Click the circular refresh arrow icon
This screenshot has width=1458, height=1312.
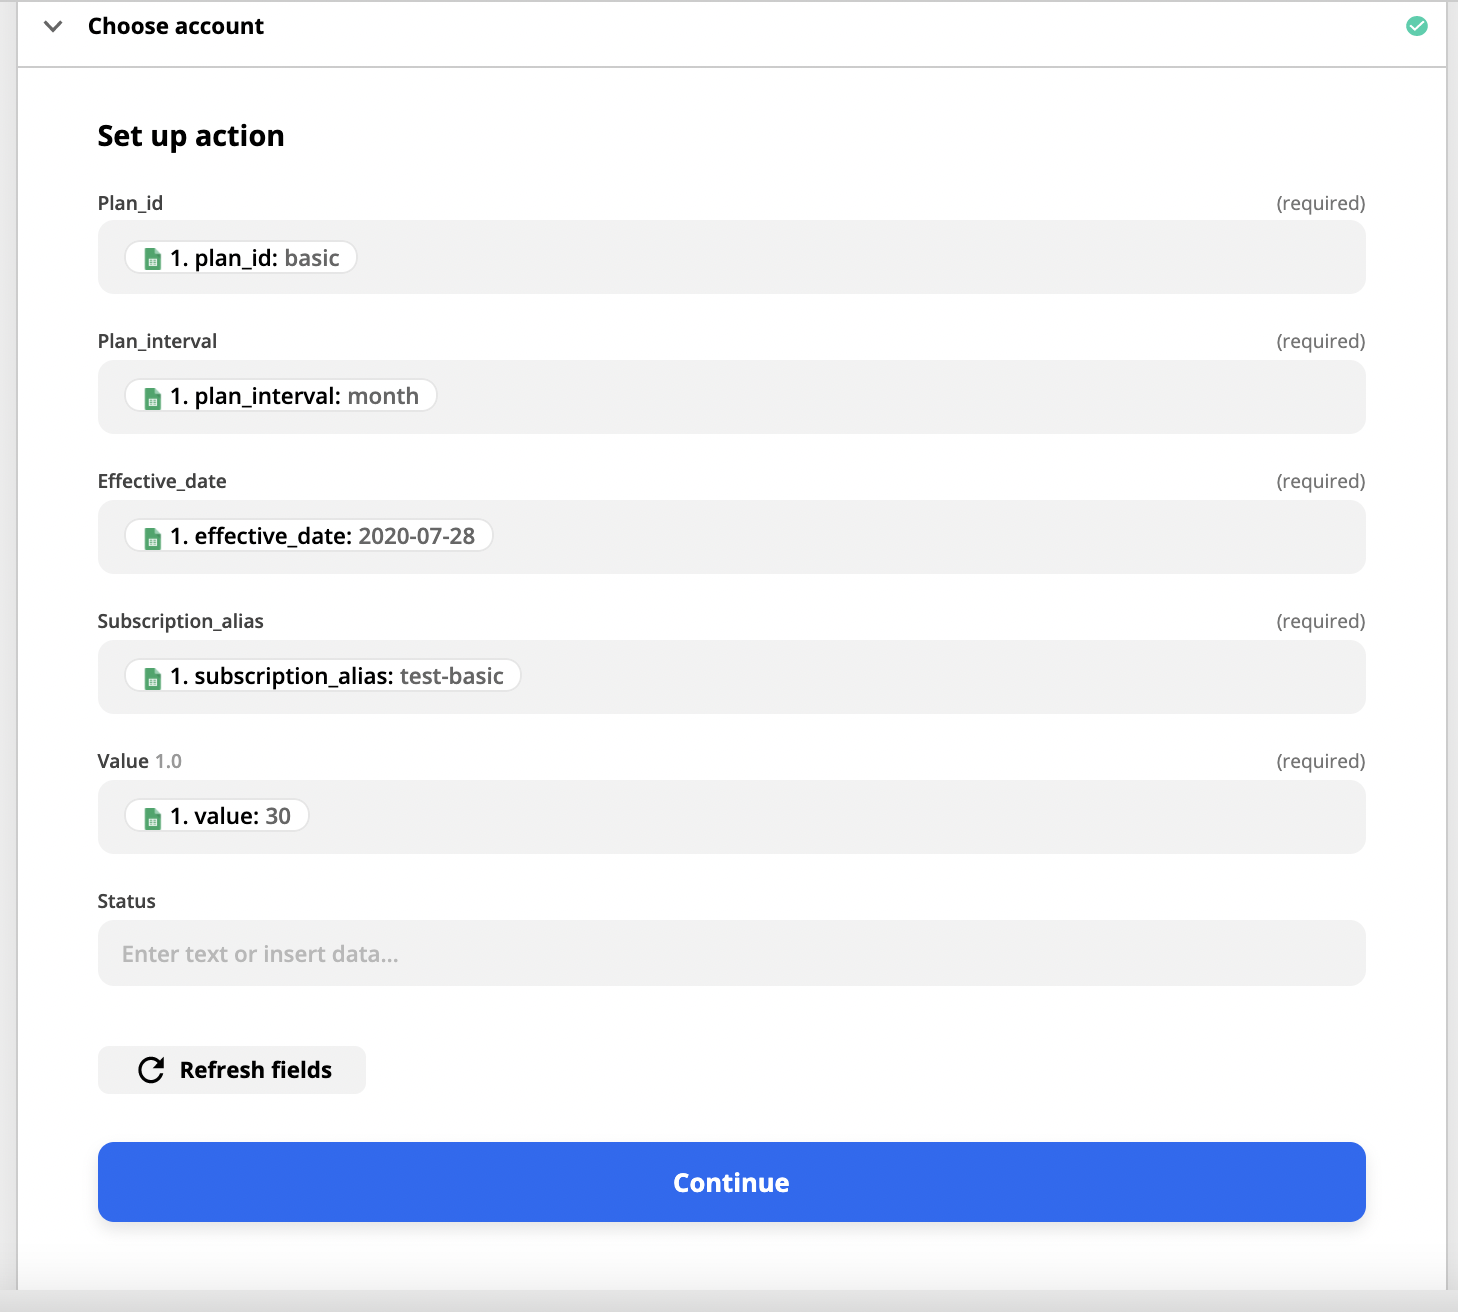pyautogui.click(x=151, y=1070)
